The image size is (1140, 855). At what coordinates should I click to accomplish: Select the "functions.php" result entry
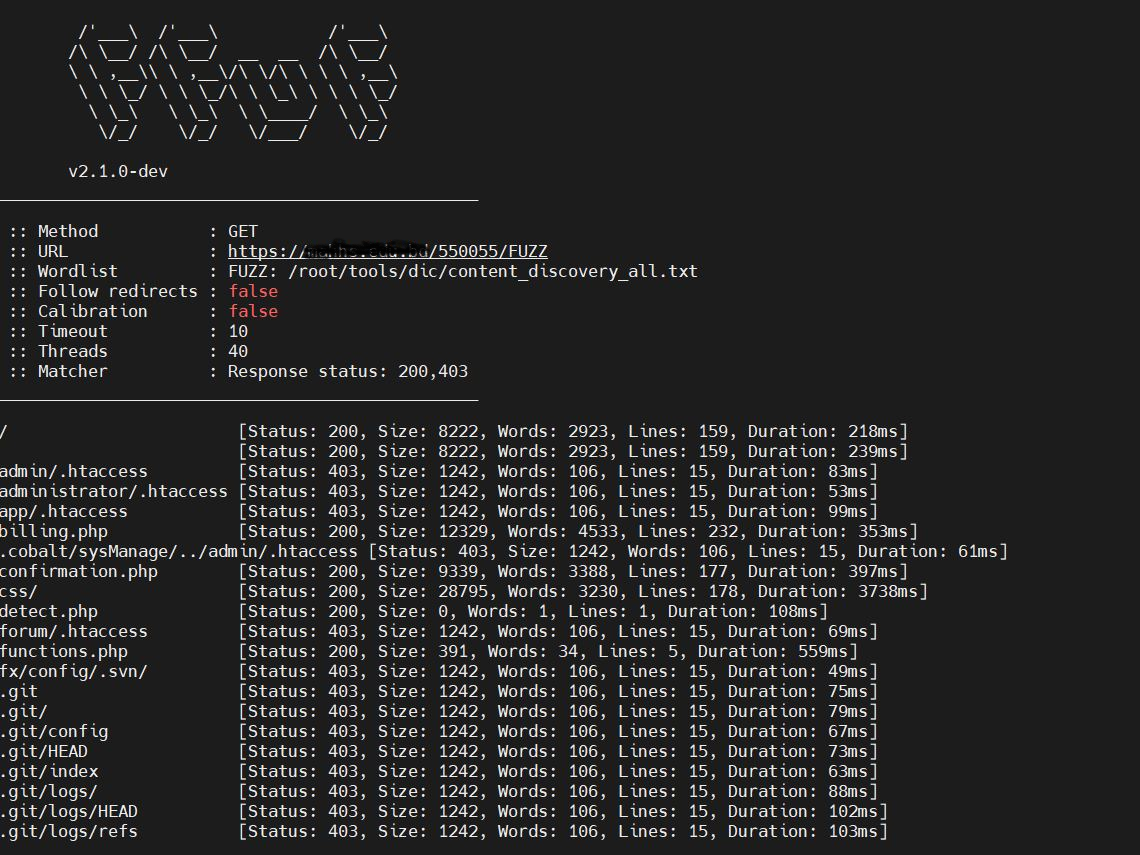(x=64, y=651)
